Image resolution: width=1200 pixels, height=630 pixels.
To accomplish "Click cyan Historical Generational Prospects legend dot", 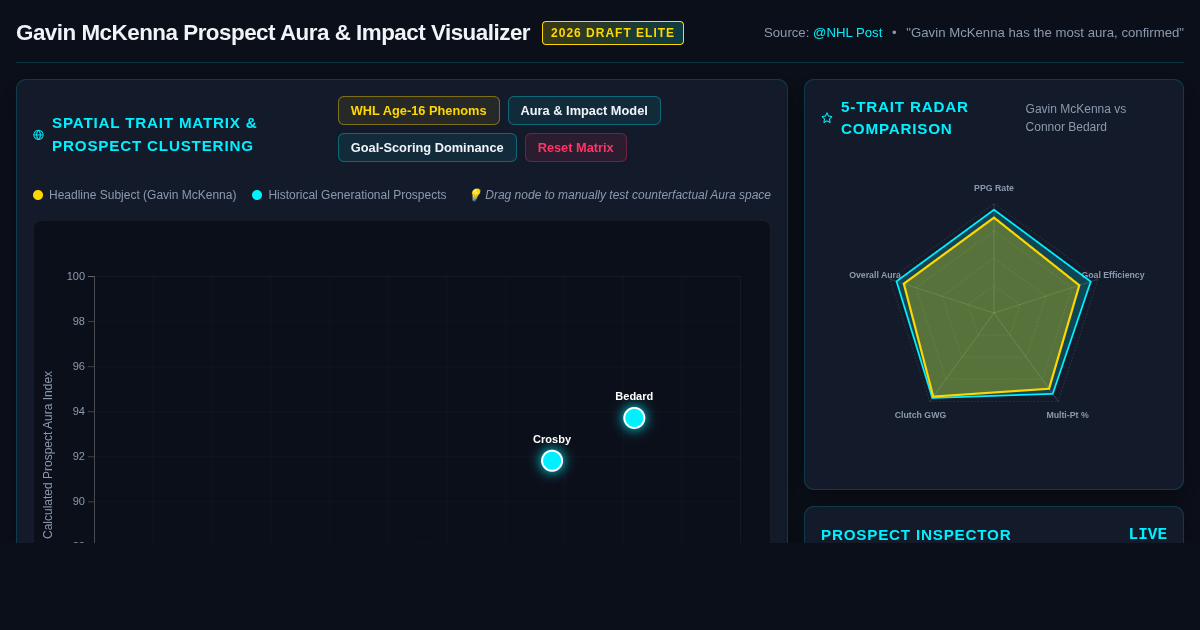I will tap(257, 195).
